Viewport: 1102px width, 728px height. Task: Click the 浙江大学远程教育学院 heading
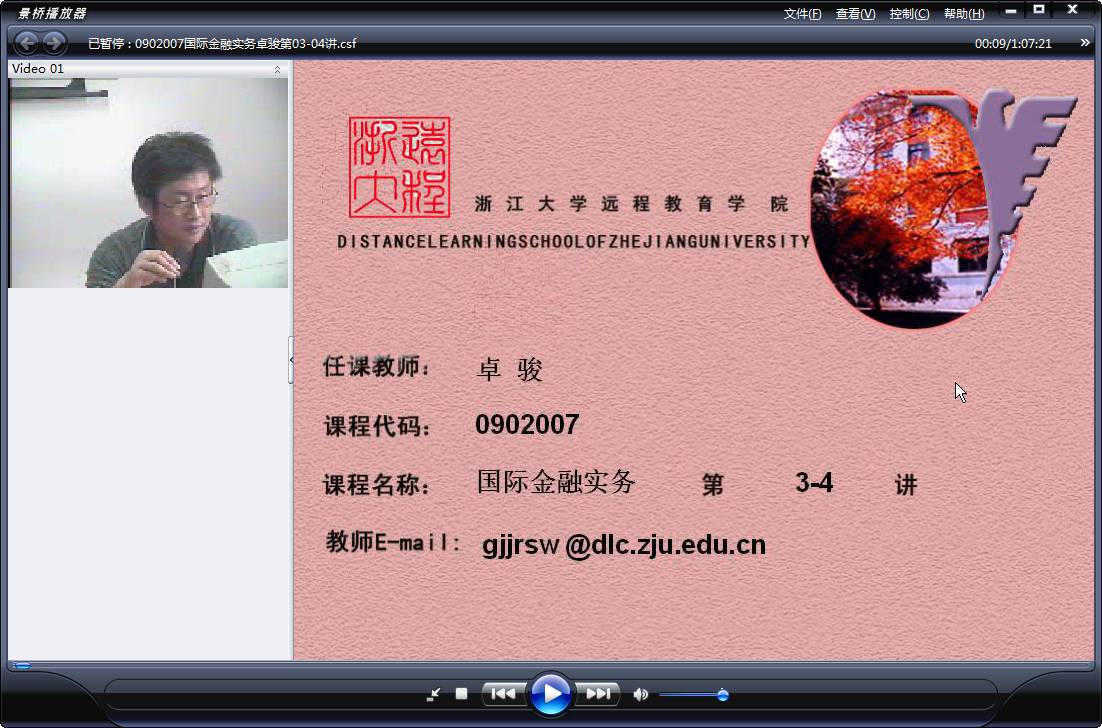coord(632,204)
